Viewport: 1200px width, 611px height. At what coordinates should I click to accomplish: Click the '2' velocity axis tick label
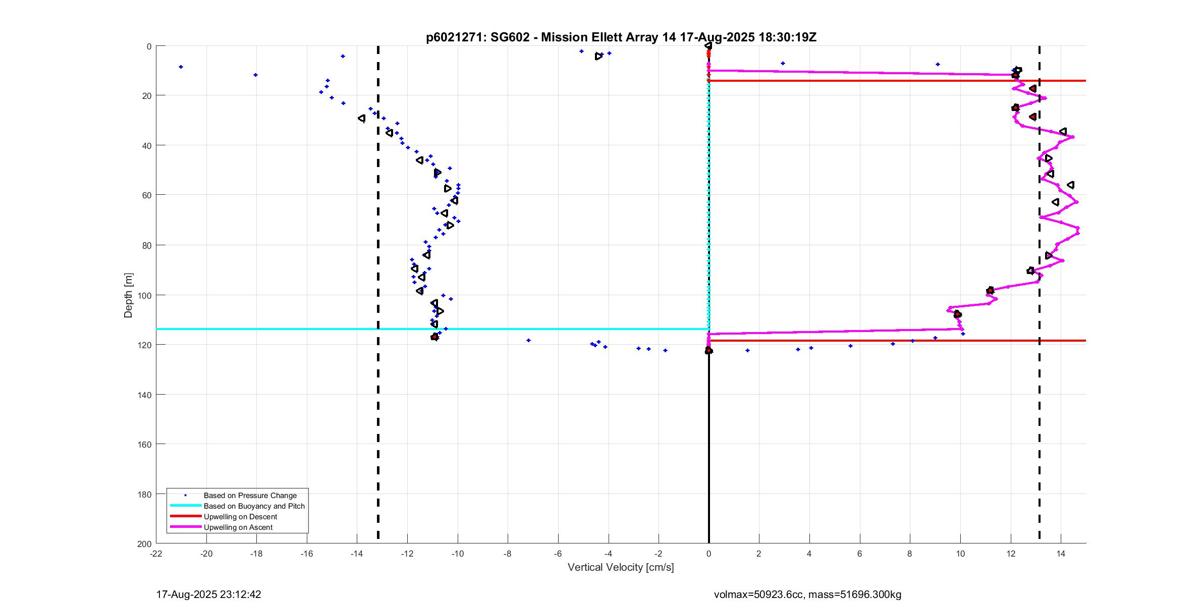[x=759, y=553]
